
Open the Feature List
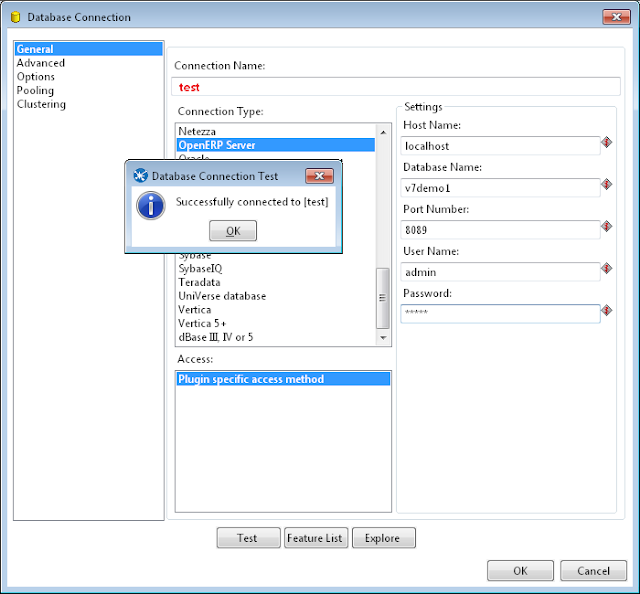pos(316,538)
